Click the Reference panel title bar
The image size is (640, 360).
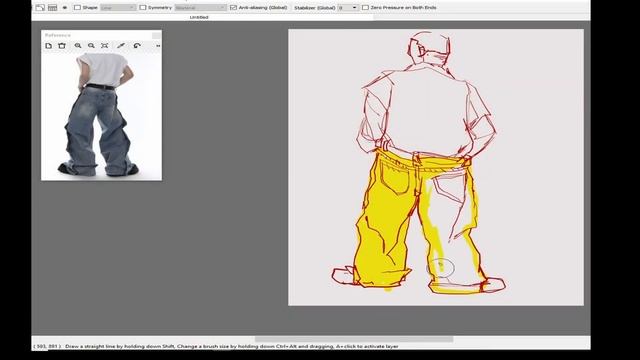click(x=97, y=35)
